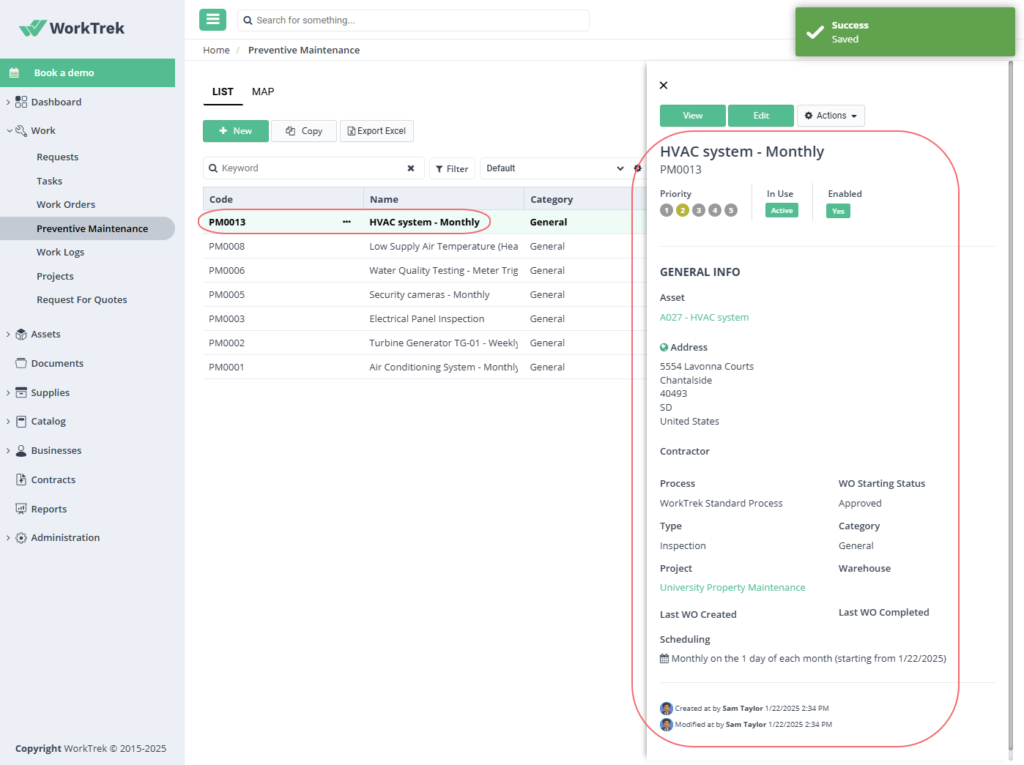Open University Property Maintenance project link
The height and width of the screenshot is (765, 1024).
click(732, 587)
